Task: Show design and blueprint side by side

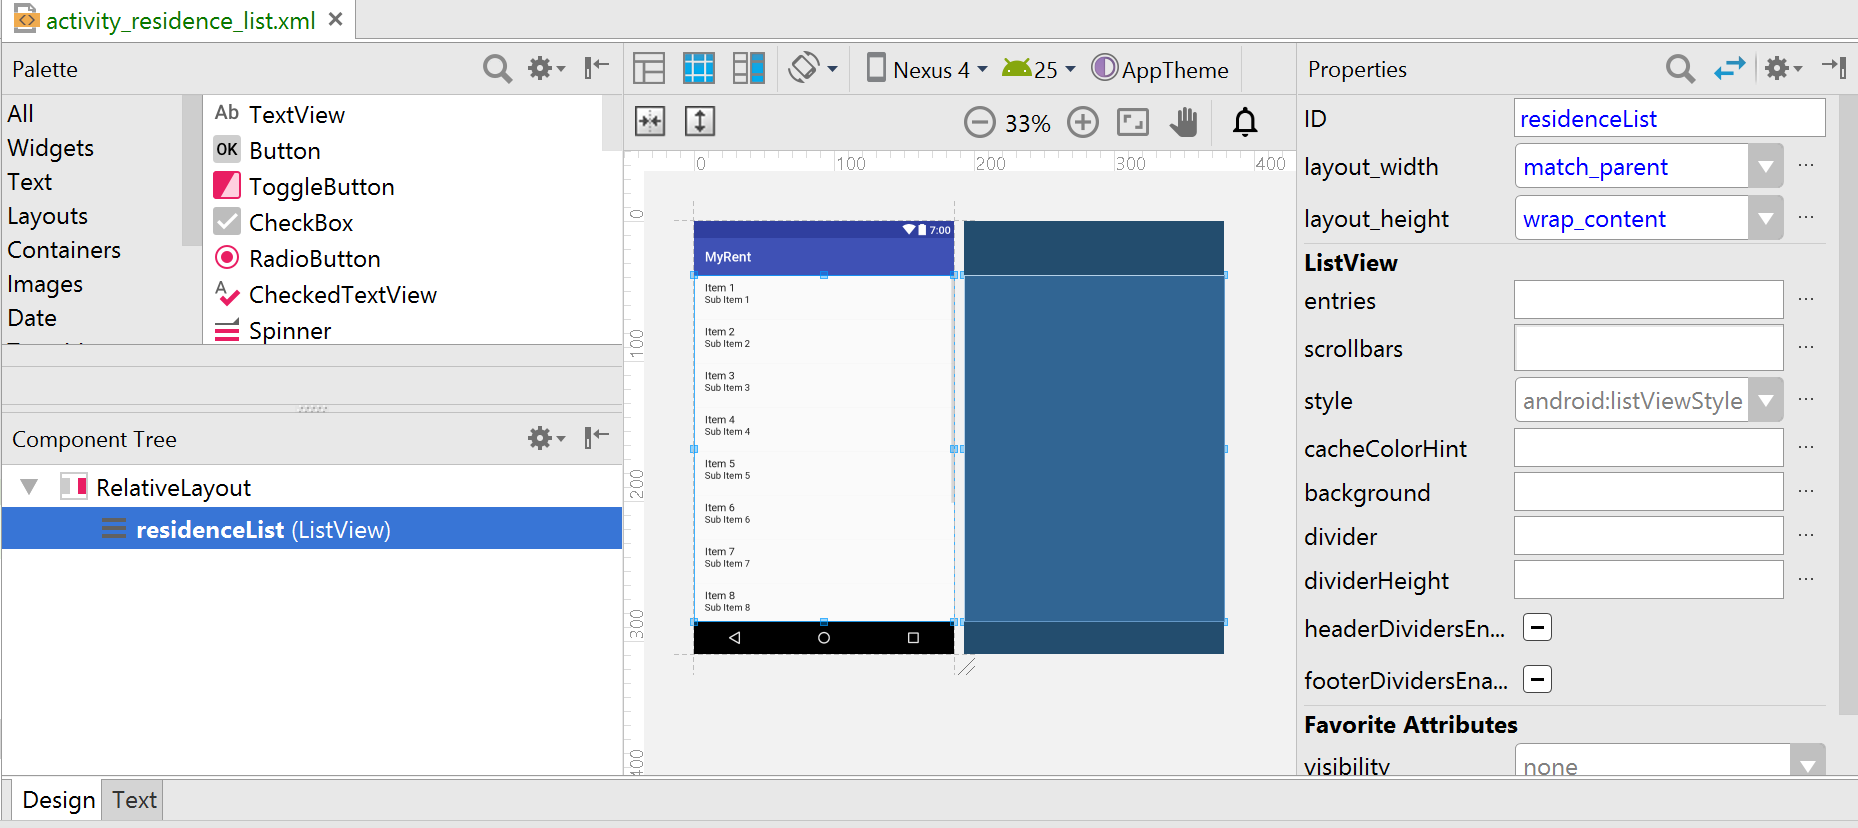Action: [748, 69]
